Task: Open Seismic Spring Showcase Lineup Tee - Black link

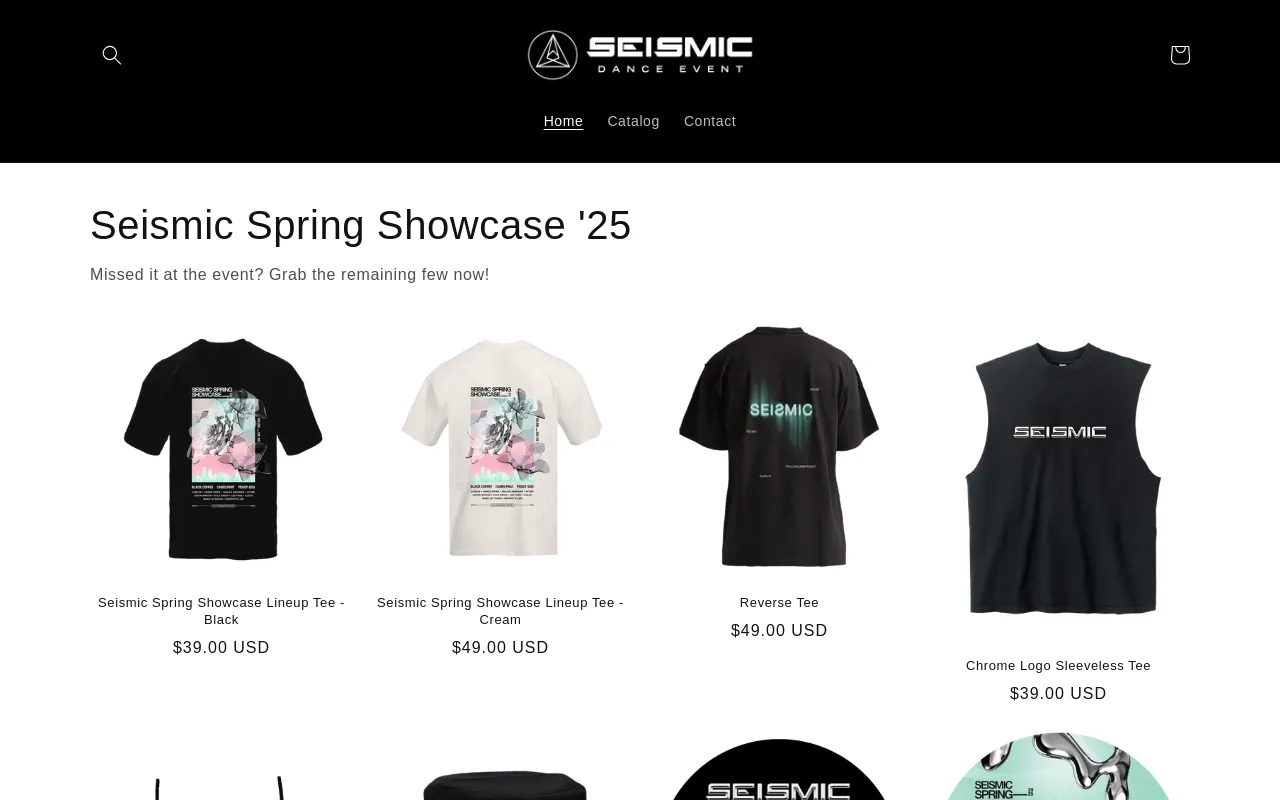Action: pyautogui.click(x=221, y=611)
